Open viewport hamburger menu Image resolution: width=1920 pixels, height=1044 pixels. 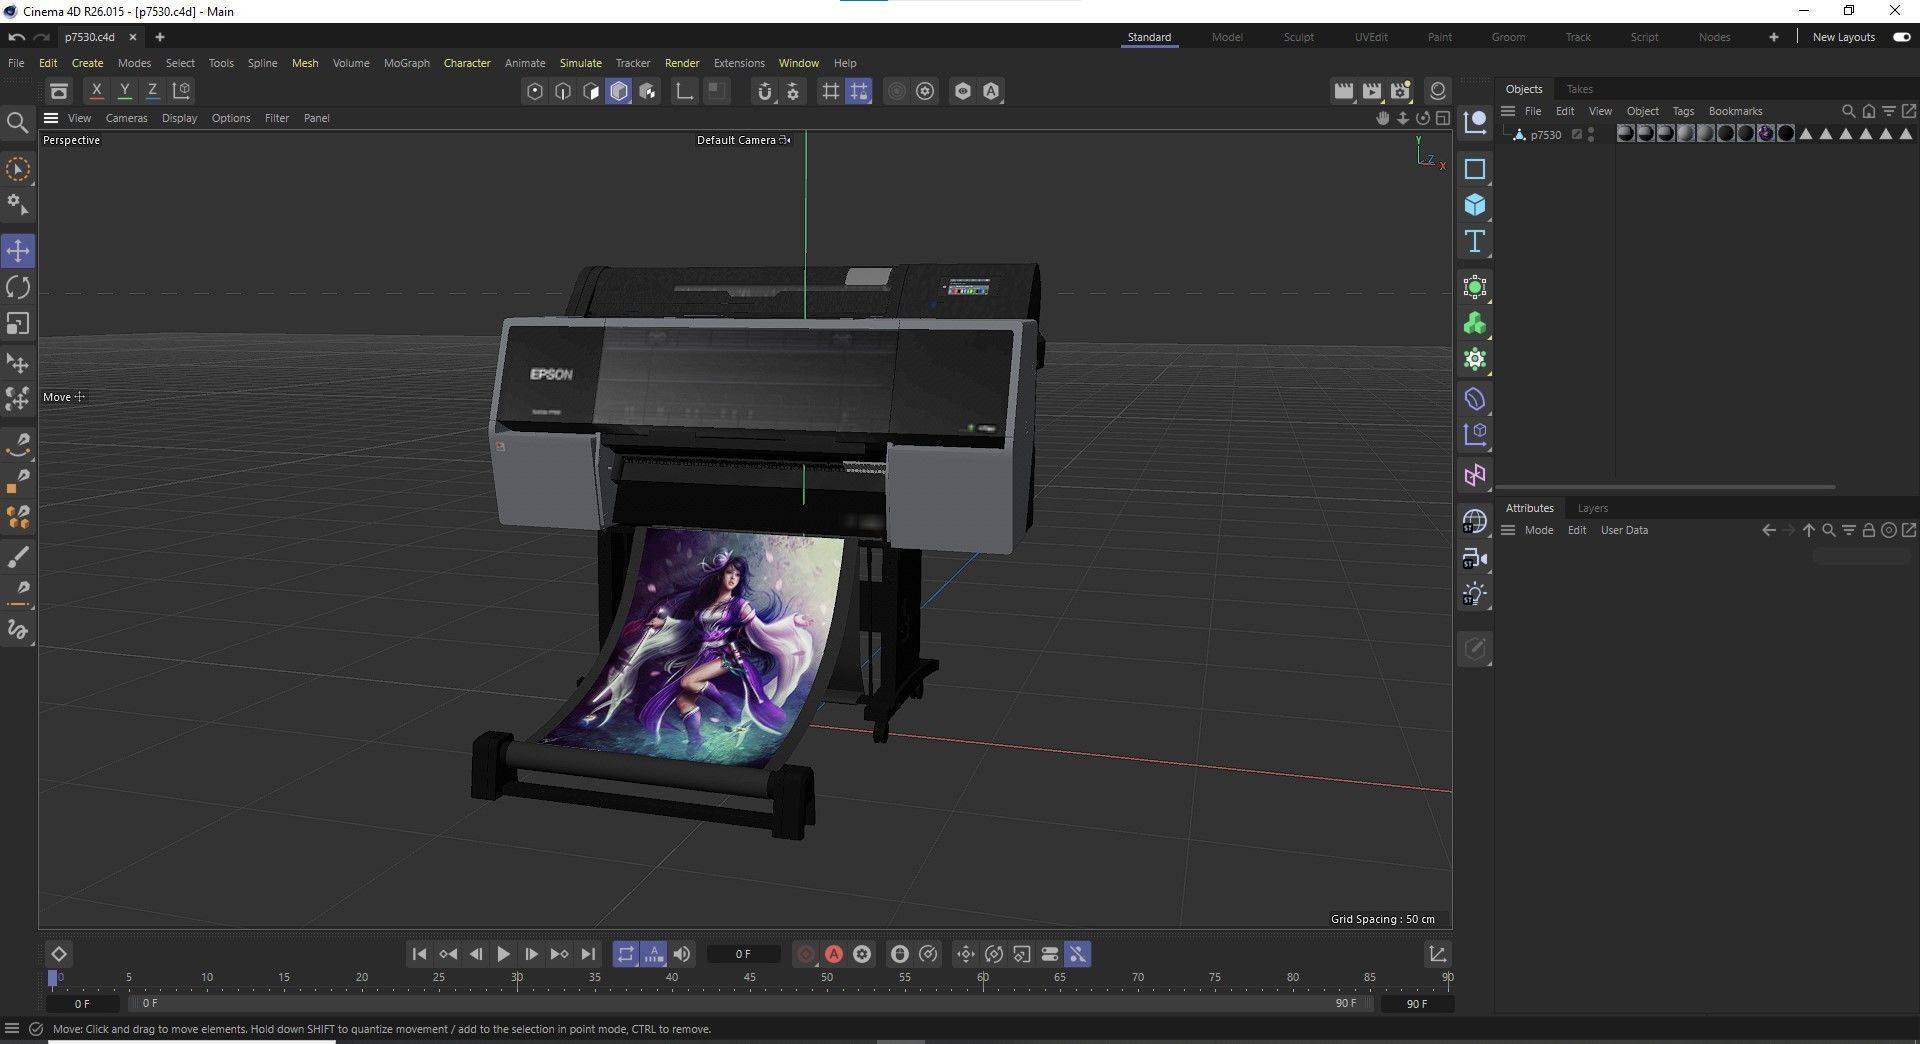(51, 118)
